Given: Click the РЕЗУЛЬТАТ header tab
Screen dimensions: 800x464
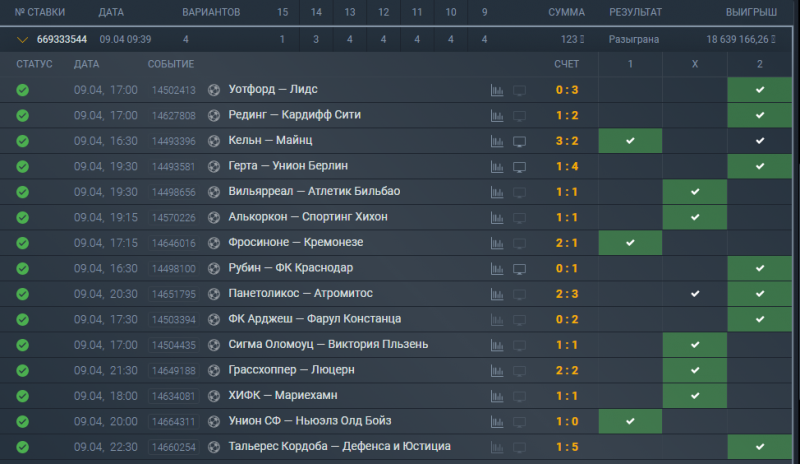Looking at the screenshot, I should coord(636,12).
